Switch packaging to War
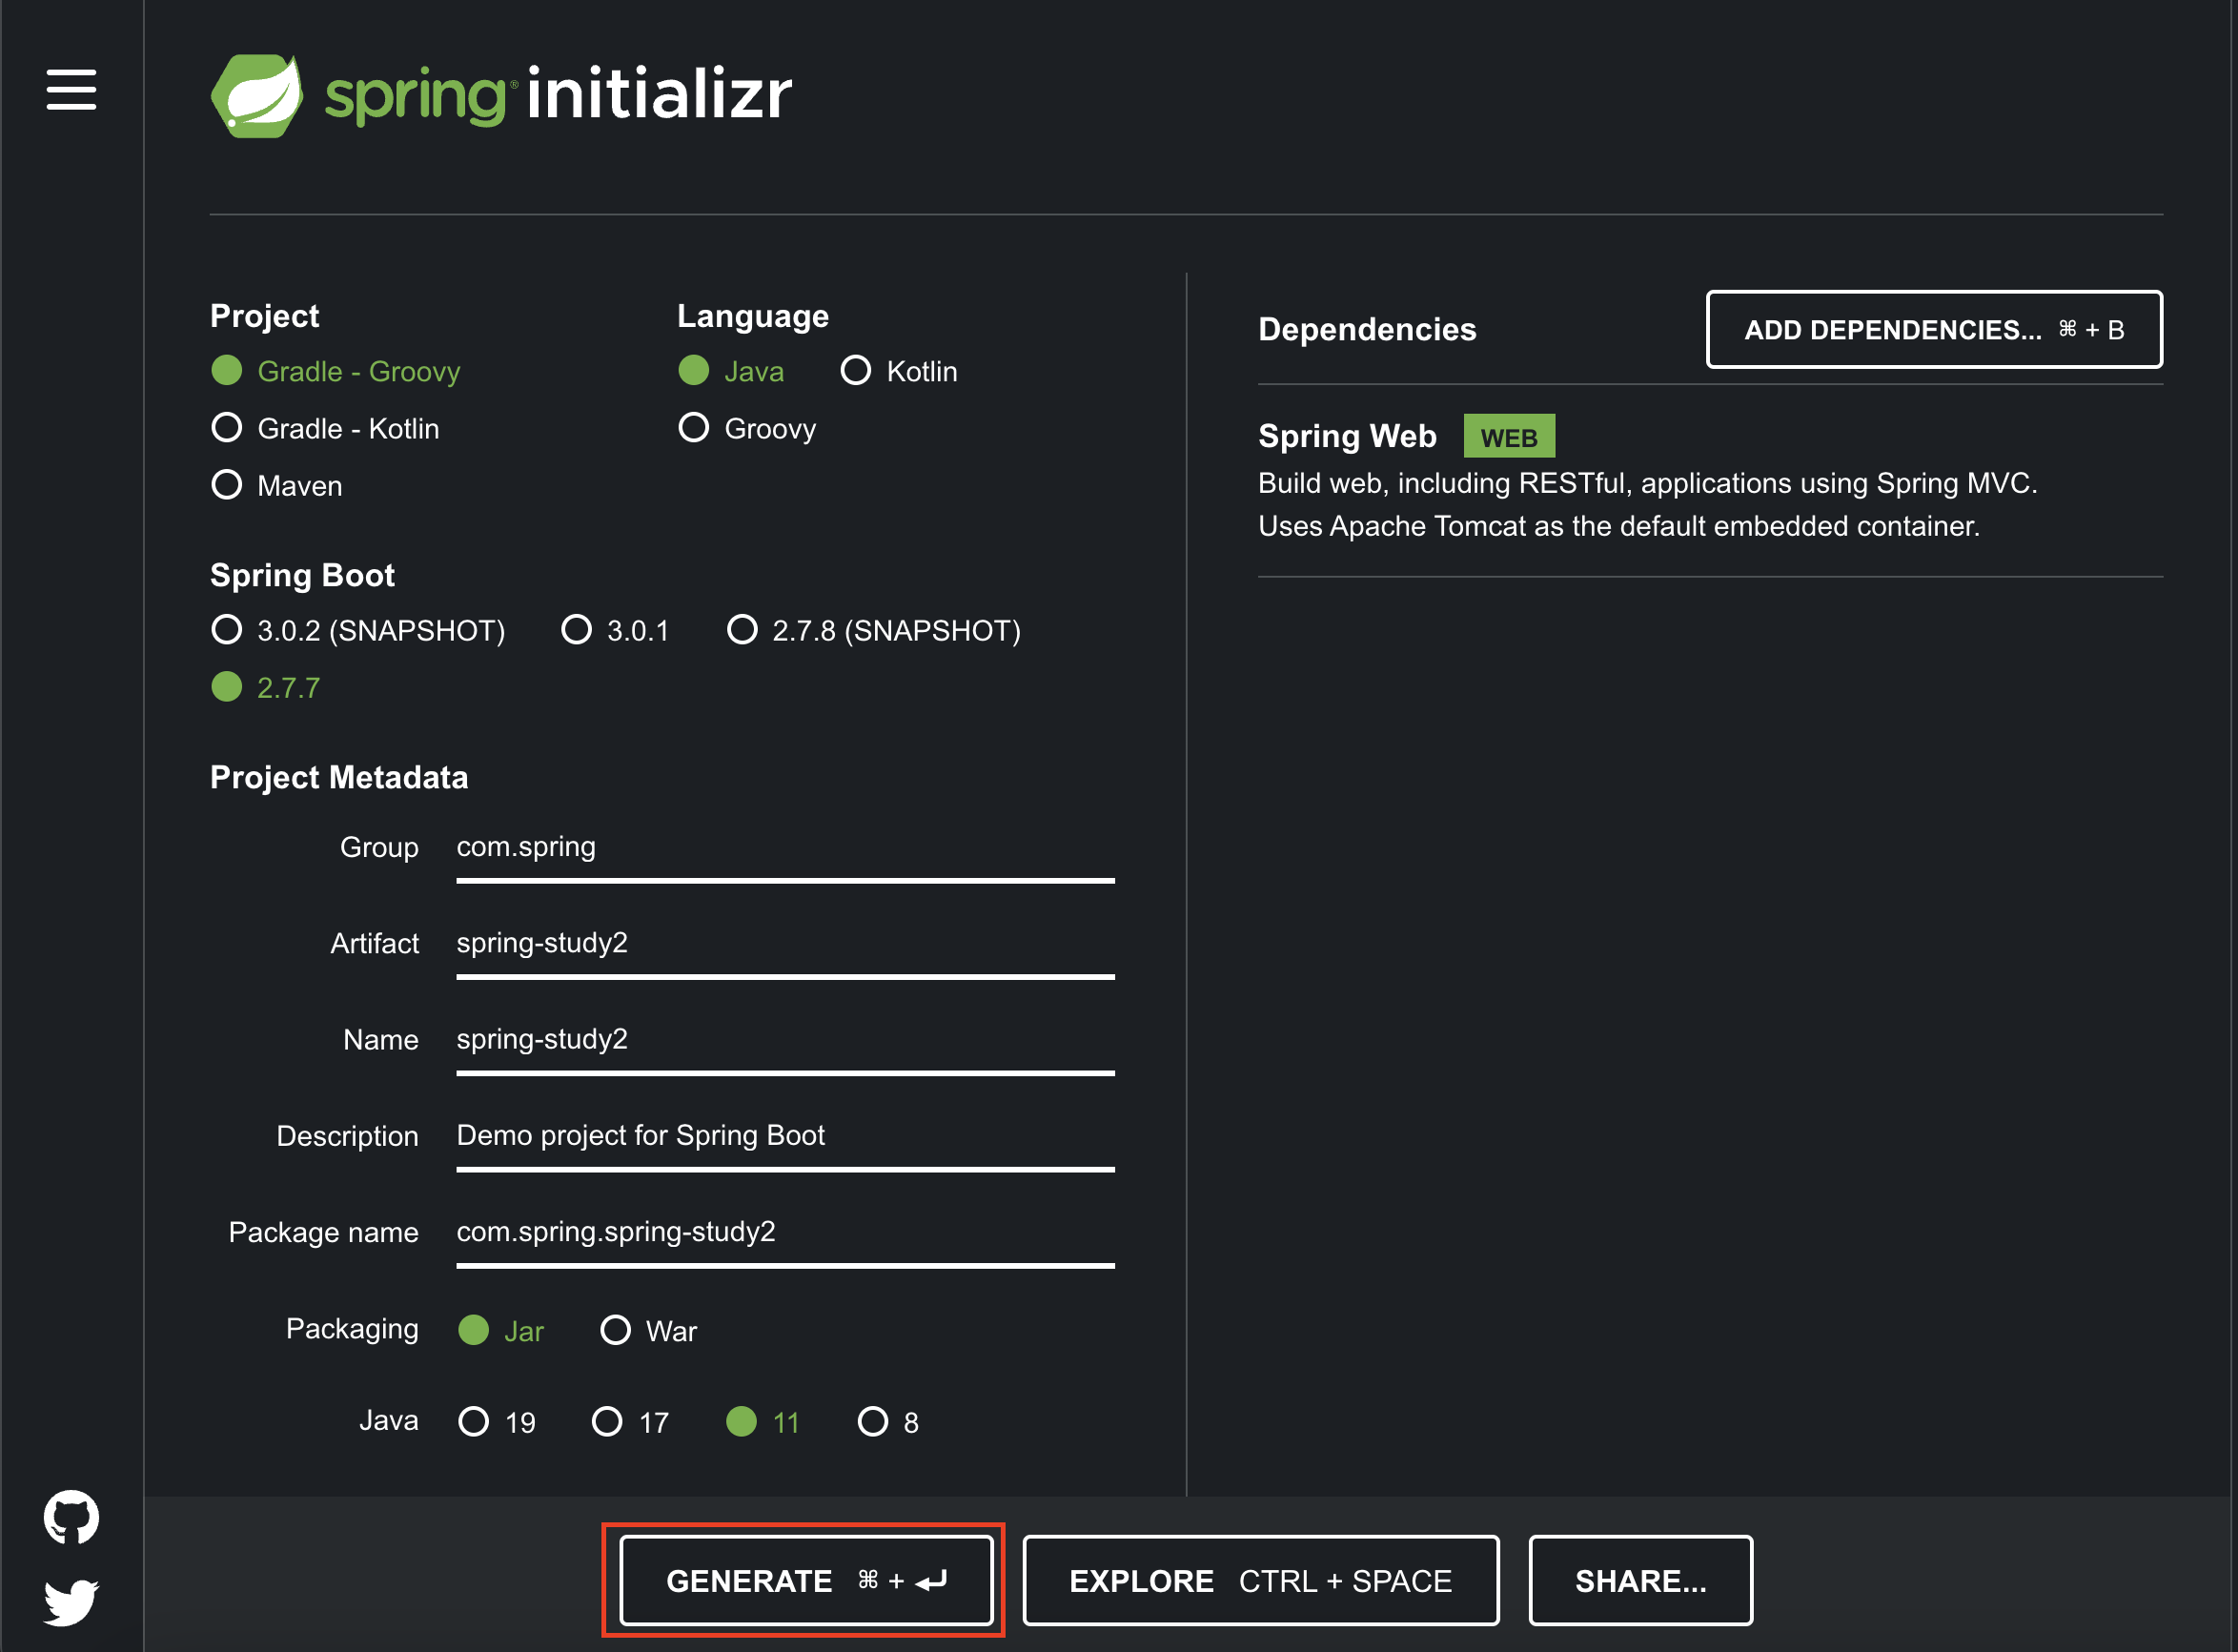The image size is (2238, 1652). (615, 1330)
